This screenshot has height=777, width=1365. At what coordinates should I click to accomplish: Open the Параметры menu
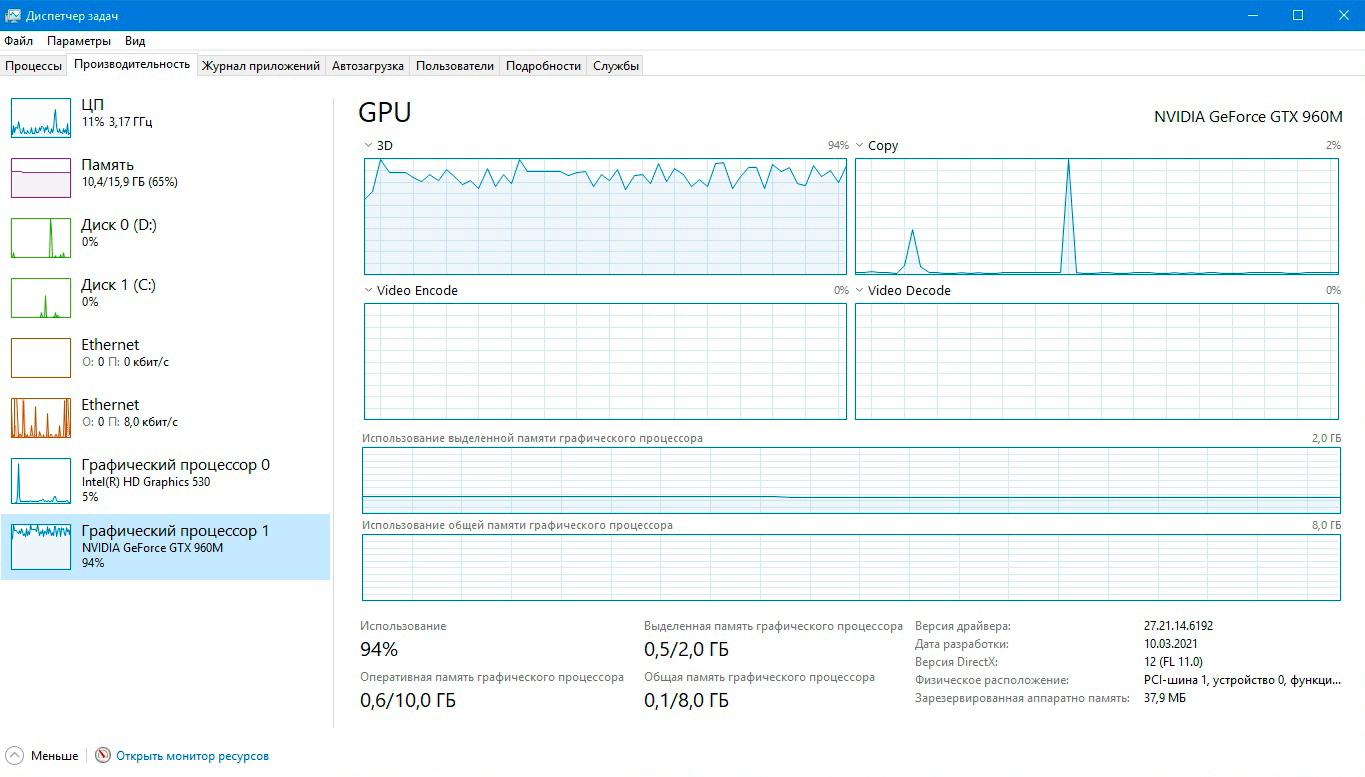79,41
